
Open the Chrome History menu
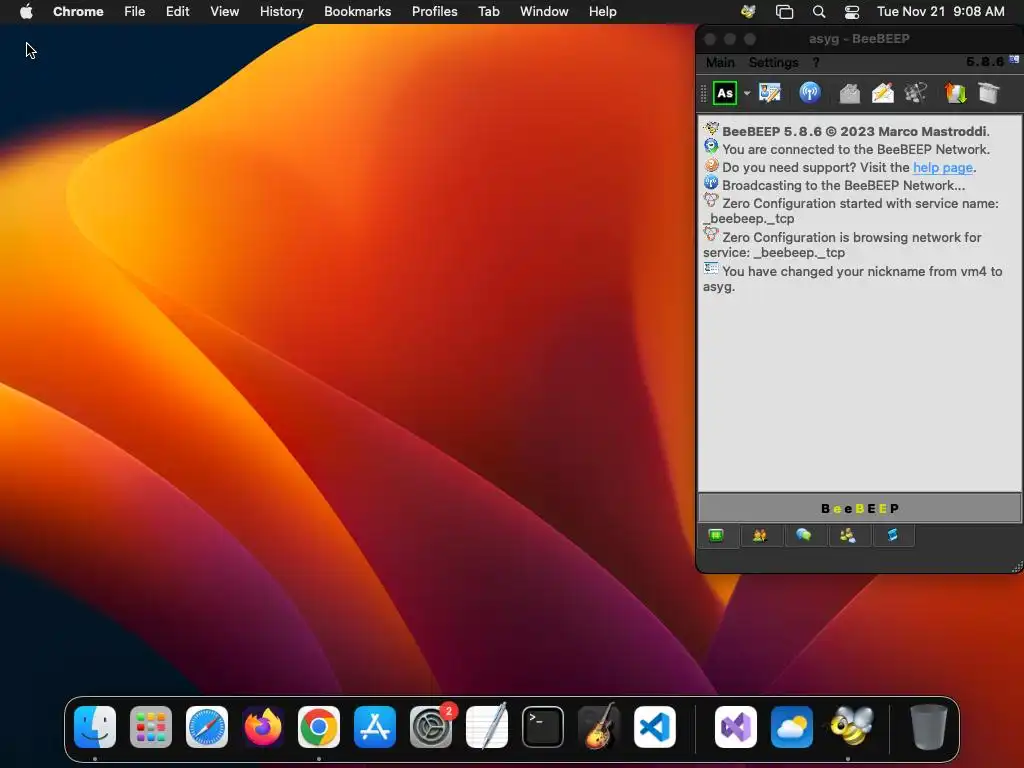point(281,11)
